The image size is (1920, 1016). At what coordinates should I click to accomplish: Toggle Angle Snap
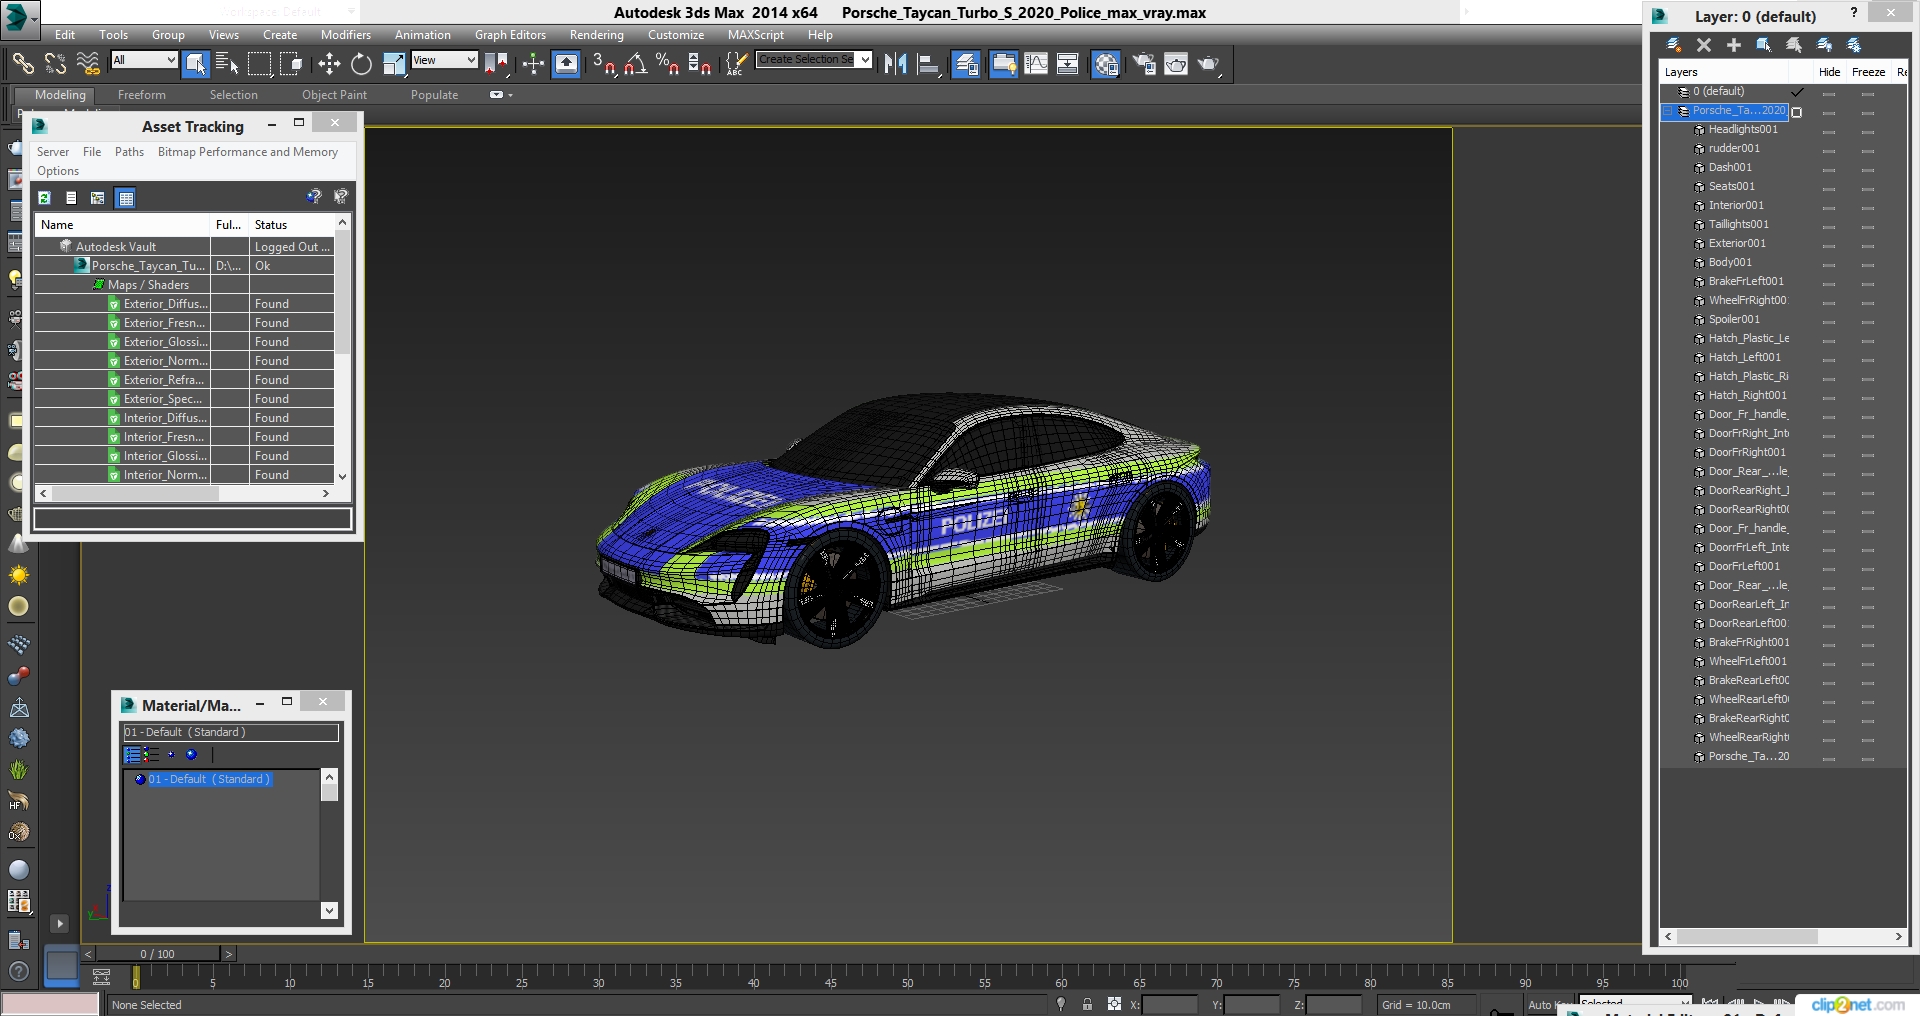636,64
